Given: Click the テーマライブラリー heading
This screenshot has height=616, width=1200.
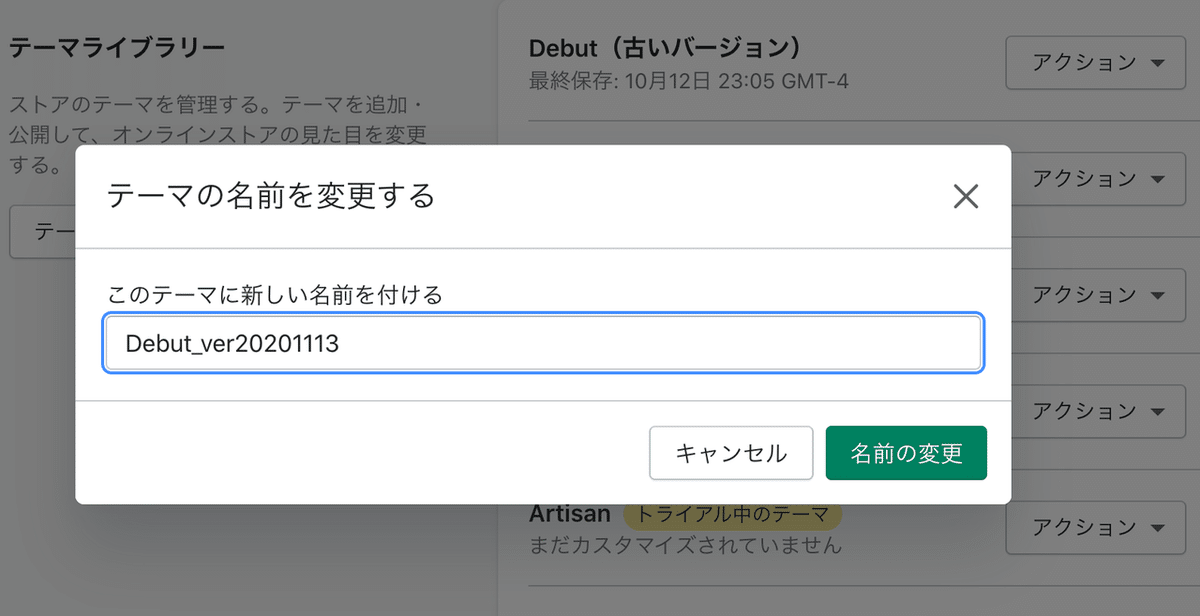Looking at the screenshot, I should (x=116, y=47).
